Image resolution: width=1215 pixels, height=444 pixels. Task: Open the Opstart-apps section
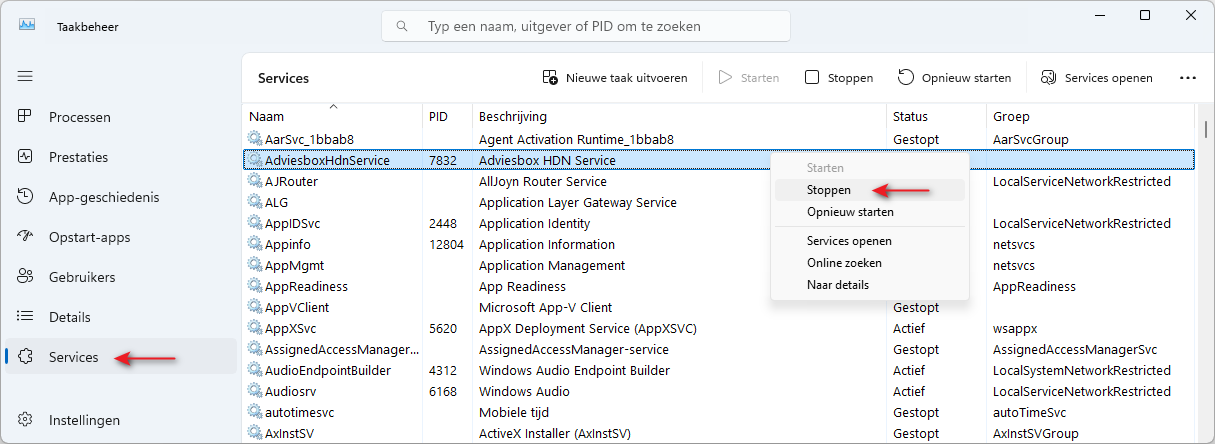120,237
